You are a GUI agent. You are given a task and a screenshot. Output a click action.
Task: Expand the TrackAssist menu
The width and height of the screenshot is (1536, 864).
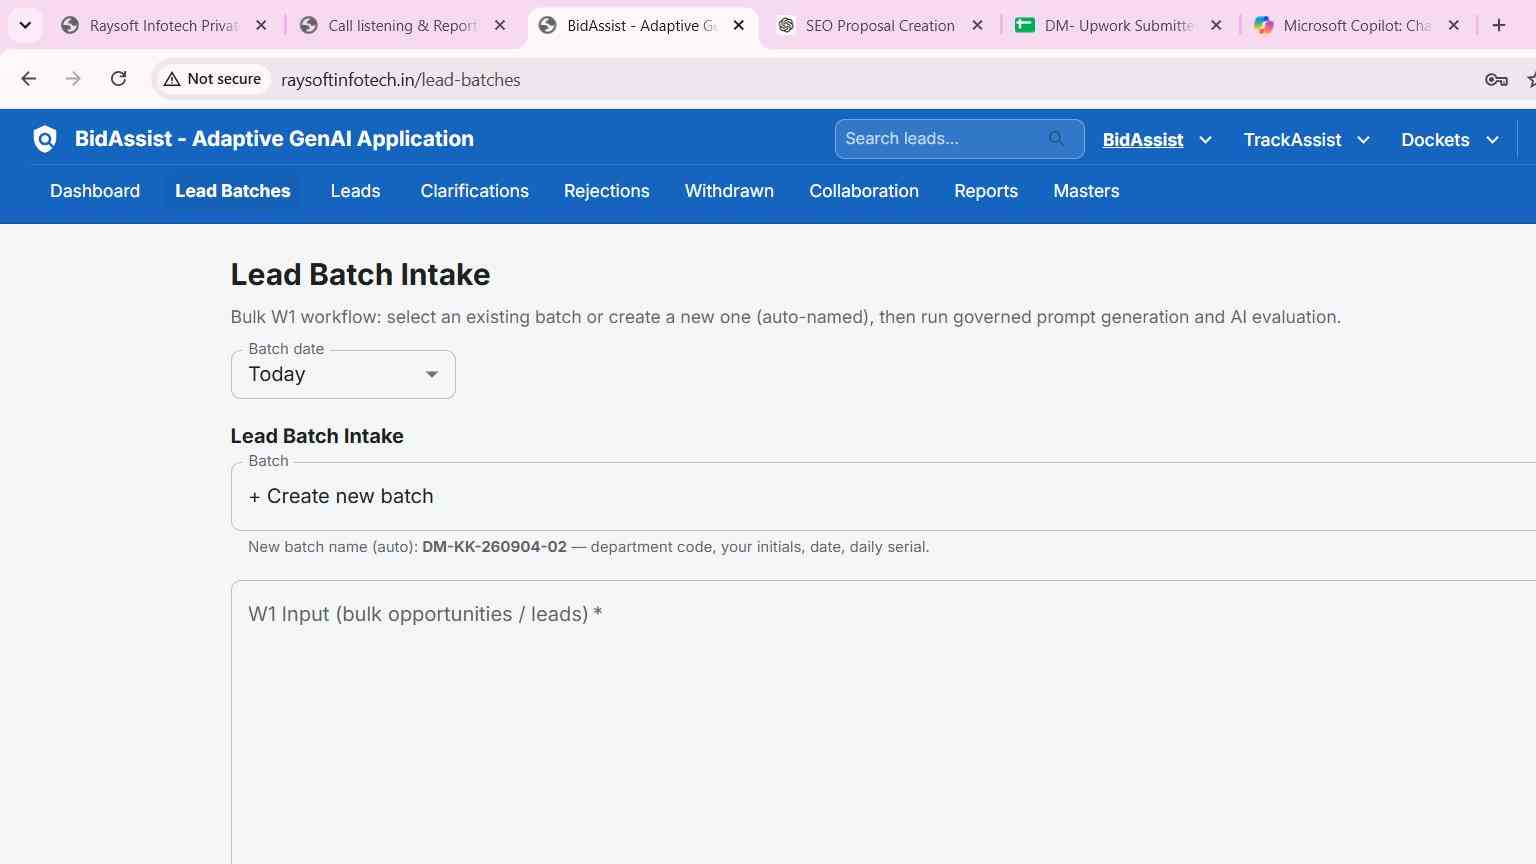[x=1306, y=140]
